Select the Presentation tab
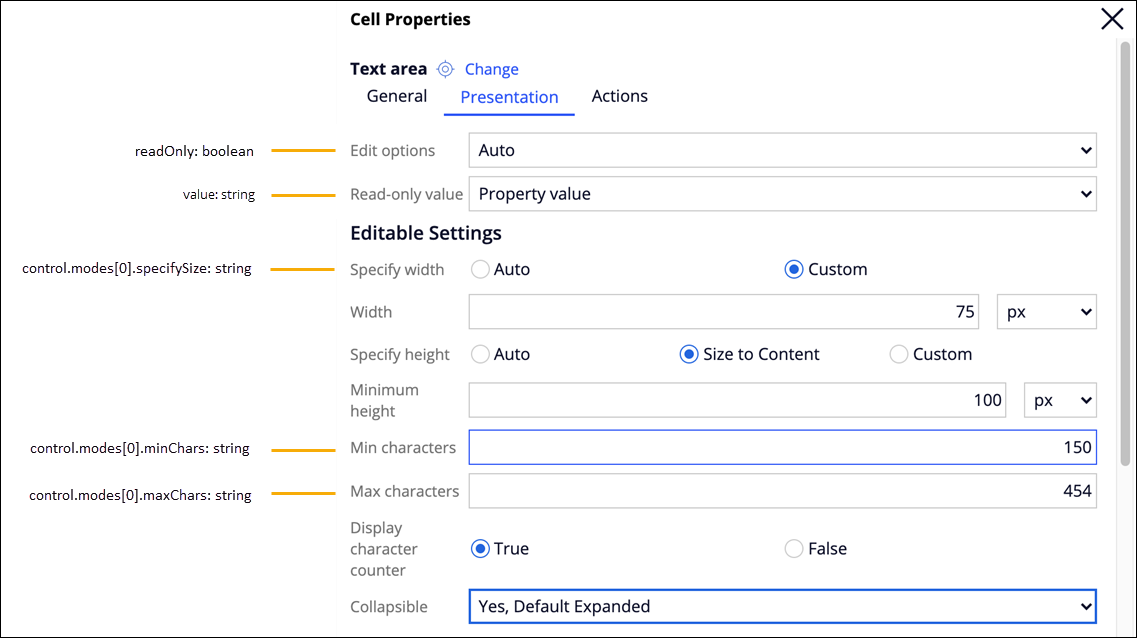Viewport: 1137px width, 638px height. pos(509,97)
